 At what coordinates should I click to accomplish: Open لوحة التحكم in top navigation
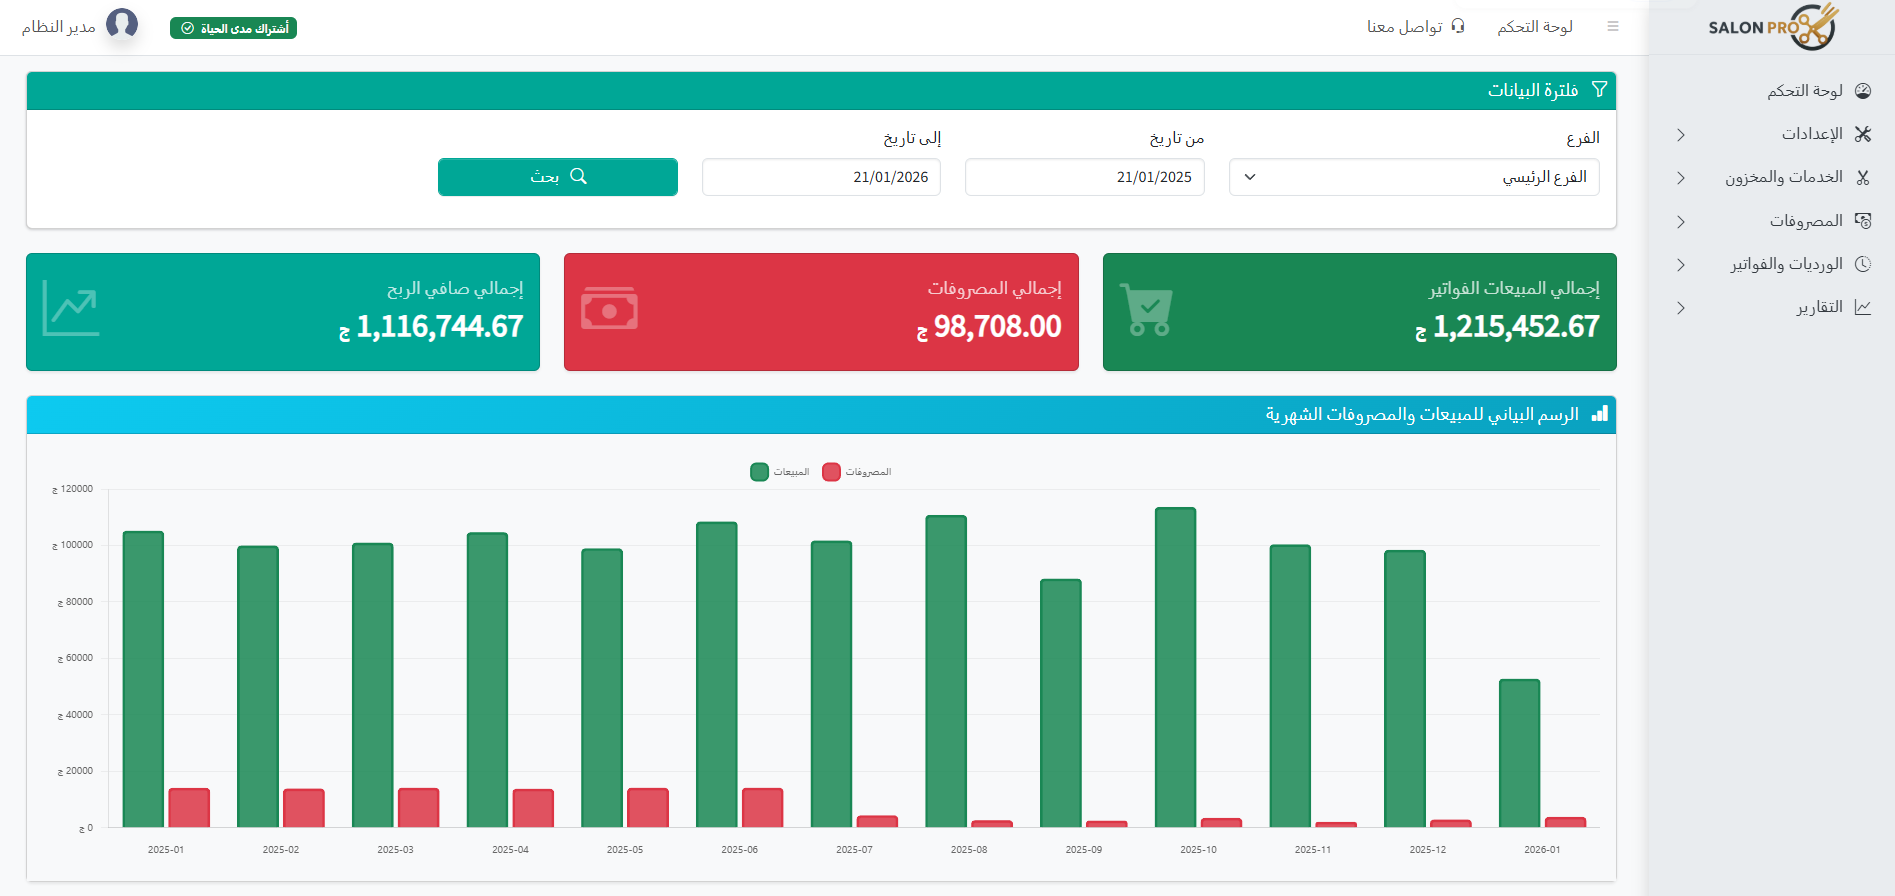tap(1534, 27)
